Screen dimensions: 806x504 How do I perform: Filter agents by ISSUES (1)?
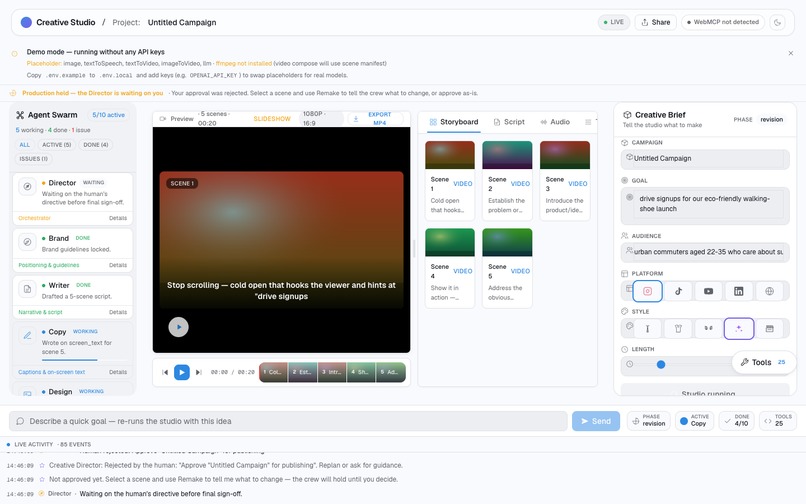pyautogui.click(x=33, y=158)
